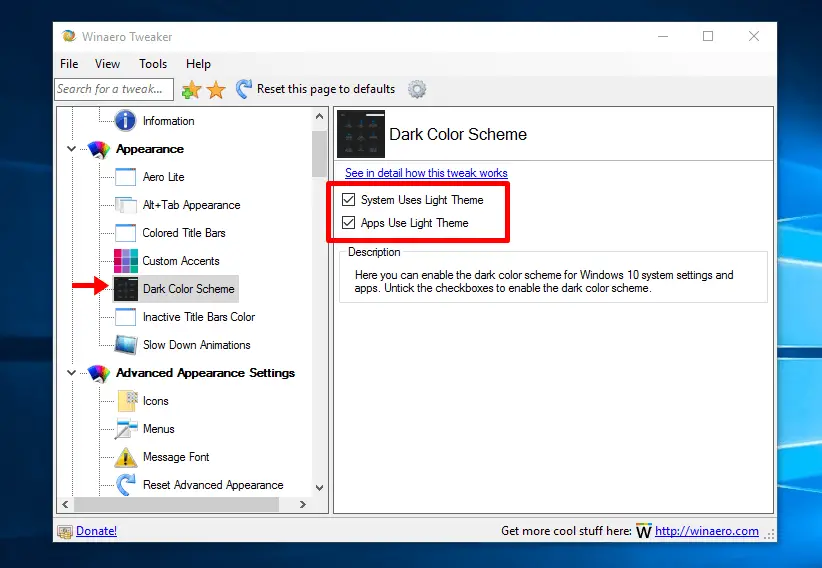
Task: Open See in detail how this tweak works link
Action: (426, 173)
